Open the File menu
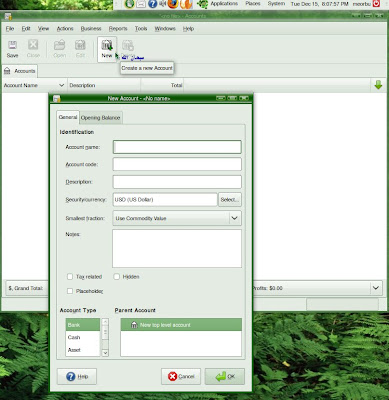Image resolution: width=389 pixels, height=400 pixels. (x=10, y=29)
